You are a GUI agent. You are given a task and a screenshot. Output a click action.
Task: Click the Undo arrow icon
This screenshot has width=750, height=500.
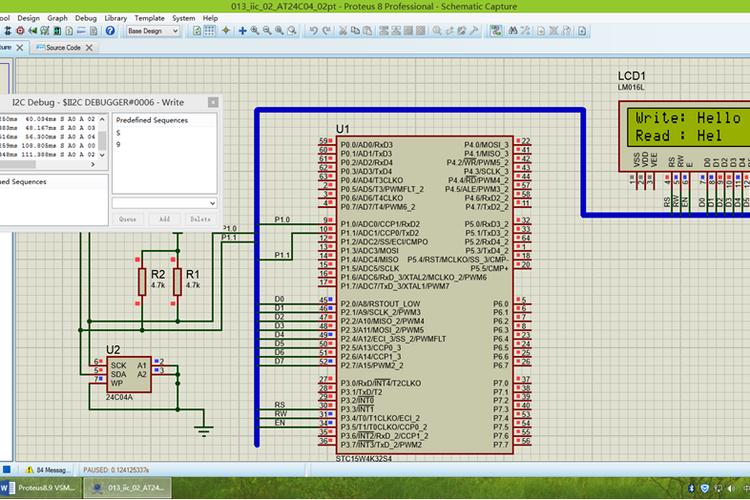313,31
